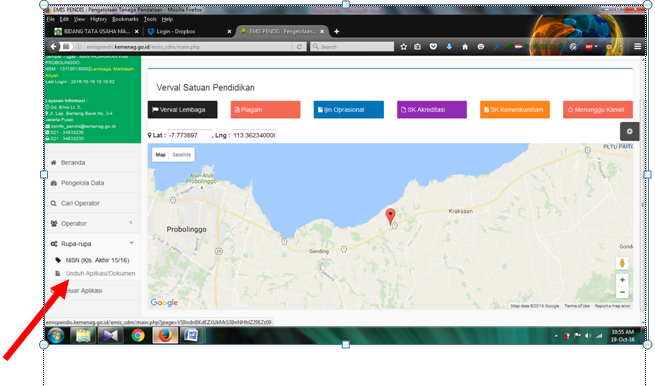Viewport: 655px width, 386px height.
Task: Show hidden tray icons arrow
Action: (x=556, y=336)
